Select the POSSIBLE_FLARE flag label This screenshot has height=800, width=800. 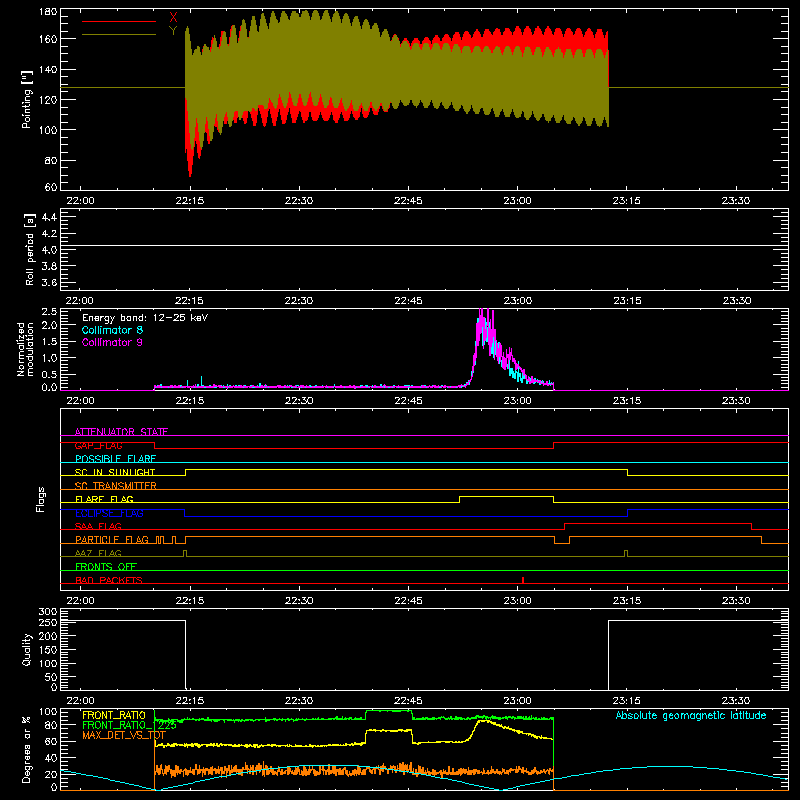coord(115,459)
